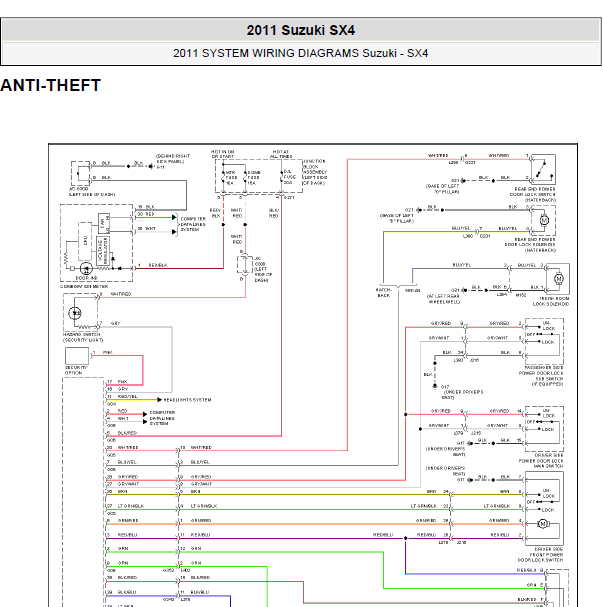The height and width of the screenshot is (607, 603).
Task: Select the WHT/RED wire label at hazard switch
Action: 121,294
